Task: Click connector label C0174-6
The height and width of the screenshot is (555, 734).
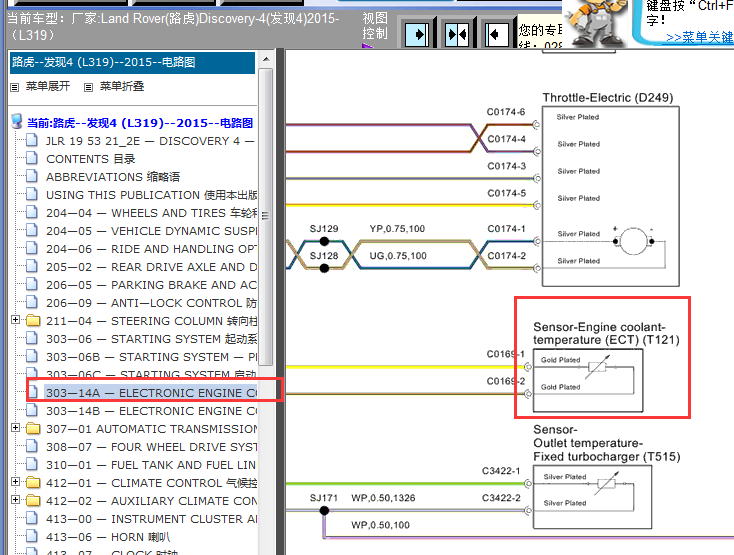Action: coord(506,112)
